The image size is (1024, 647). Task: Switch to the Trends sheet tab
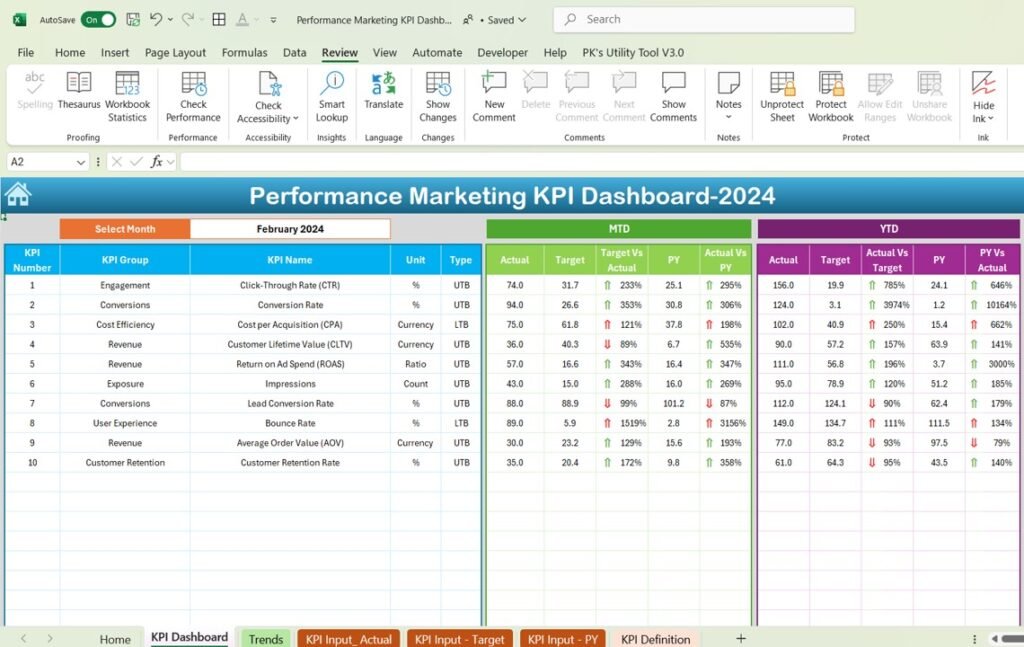pos(266,639)
